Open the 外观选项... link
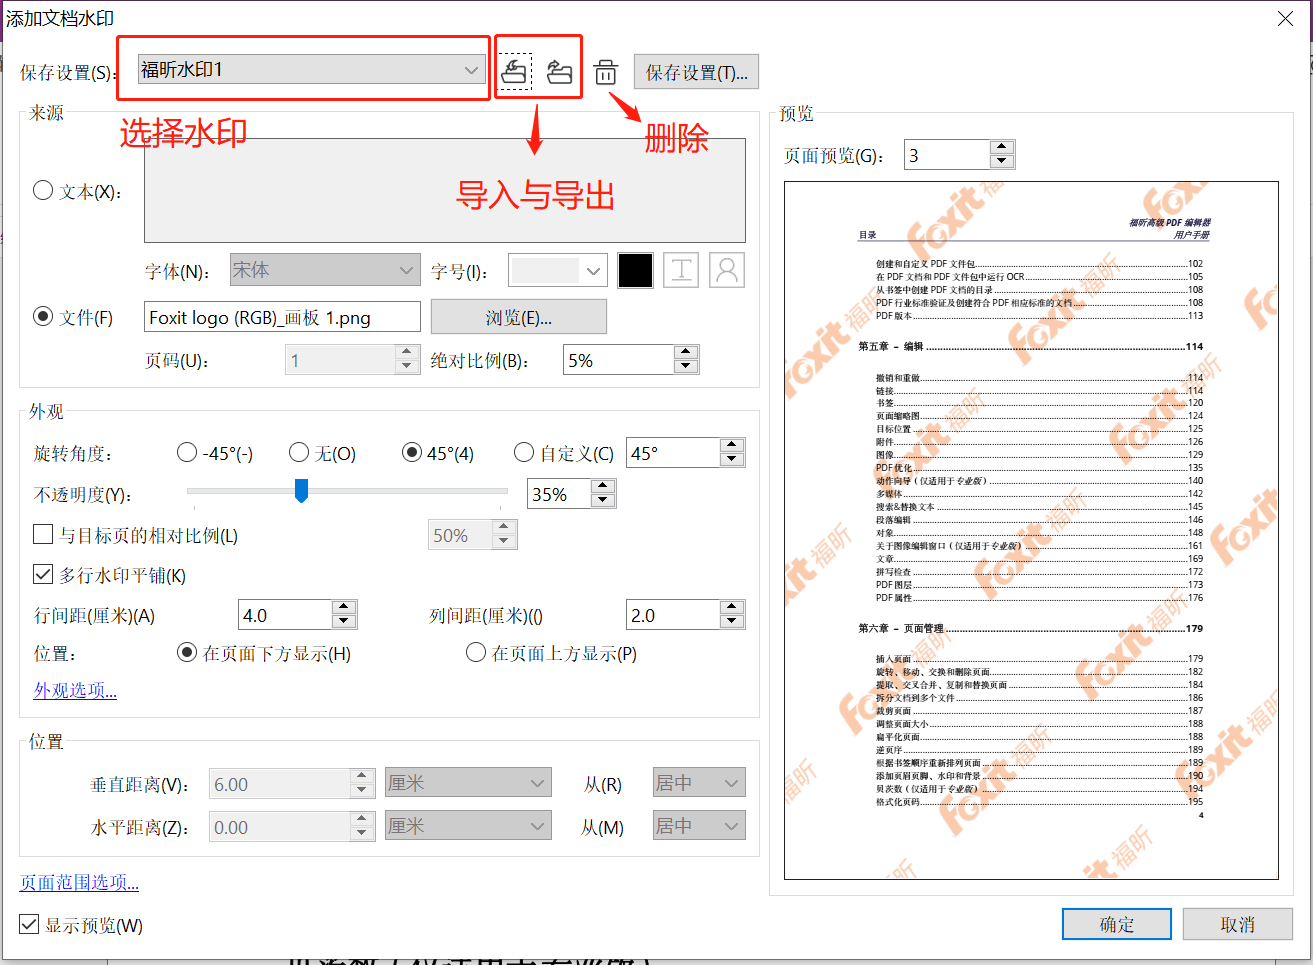The image size is (1313, 965). pyautogui.click(x=75, y=690)
